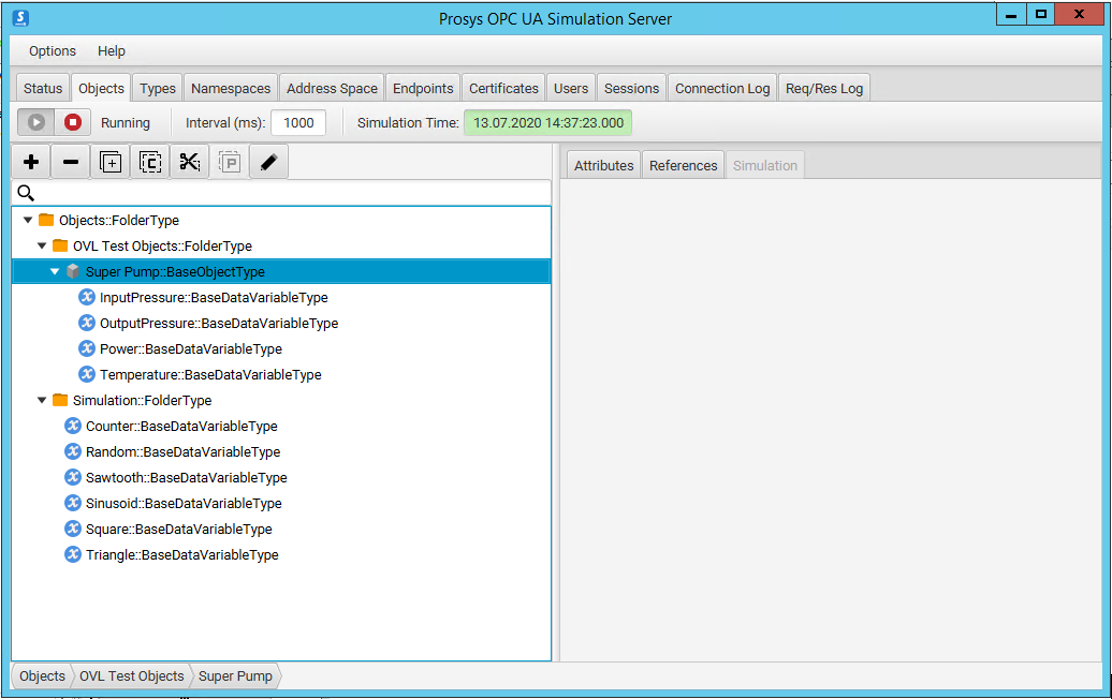Click the remove node minus icon
This screenshot has height=700, width=1112.
[x=69, y=161]
